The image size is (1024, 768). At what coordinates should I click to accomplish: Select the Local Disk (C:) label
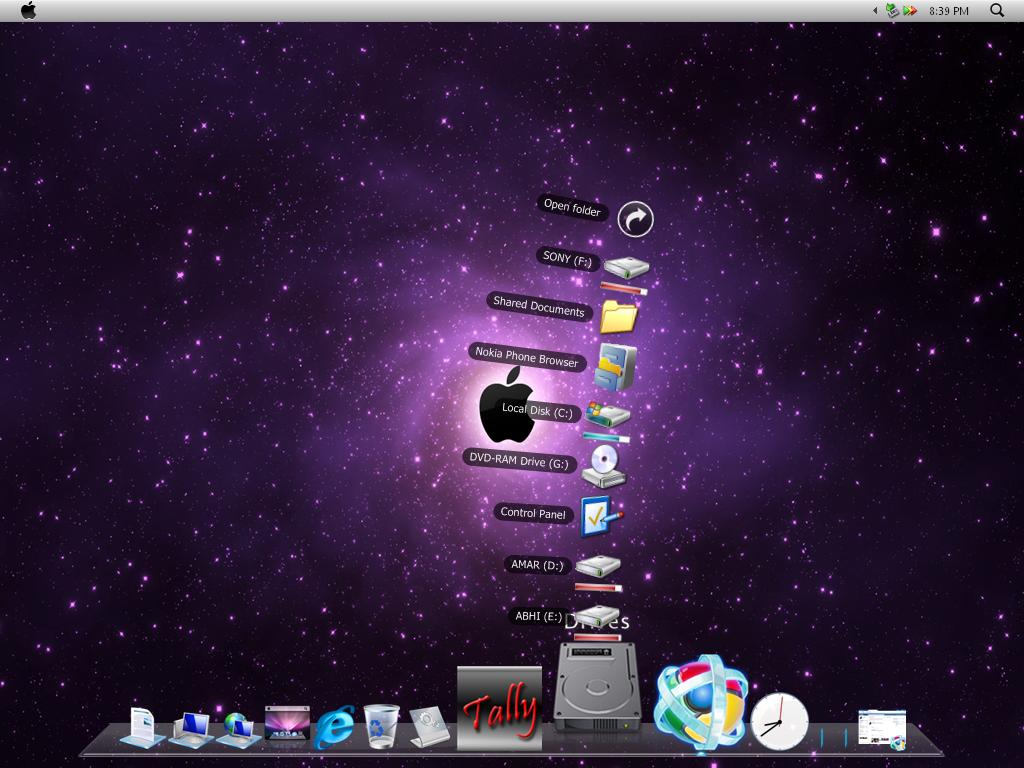click(x=537, y=410)
